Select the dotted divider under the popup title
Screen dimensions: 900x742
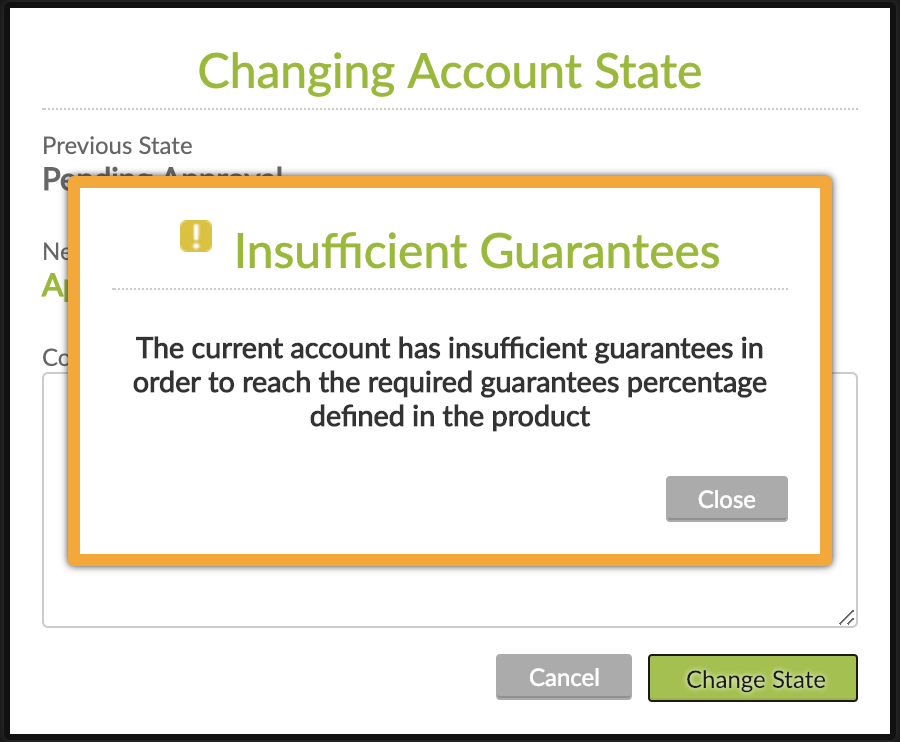(450, 289)
